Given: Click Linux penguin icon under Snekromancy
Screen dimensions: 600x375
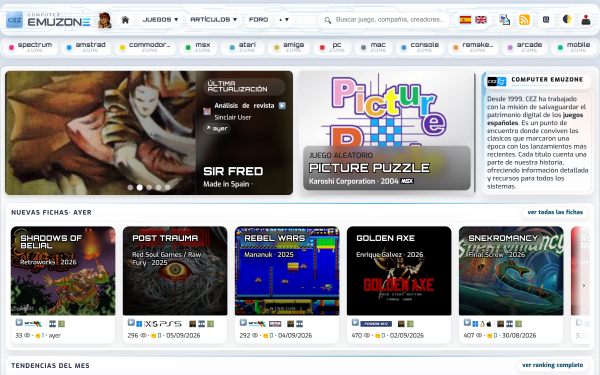Looking at the screenshot, I should click(x=483, y=324).
